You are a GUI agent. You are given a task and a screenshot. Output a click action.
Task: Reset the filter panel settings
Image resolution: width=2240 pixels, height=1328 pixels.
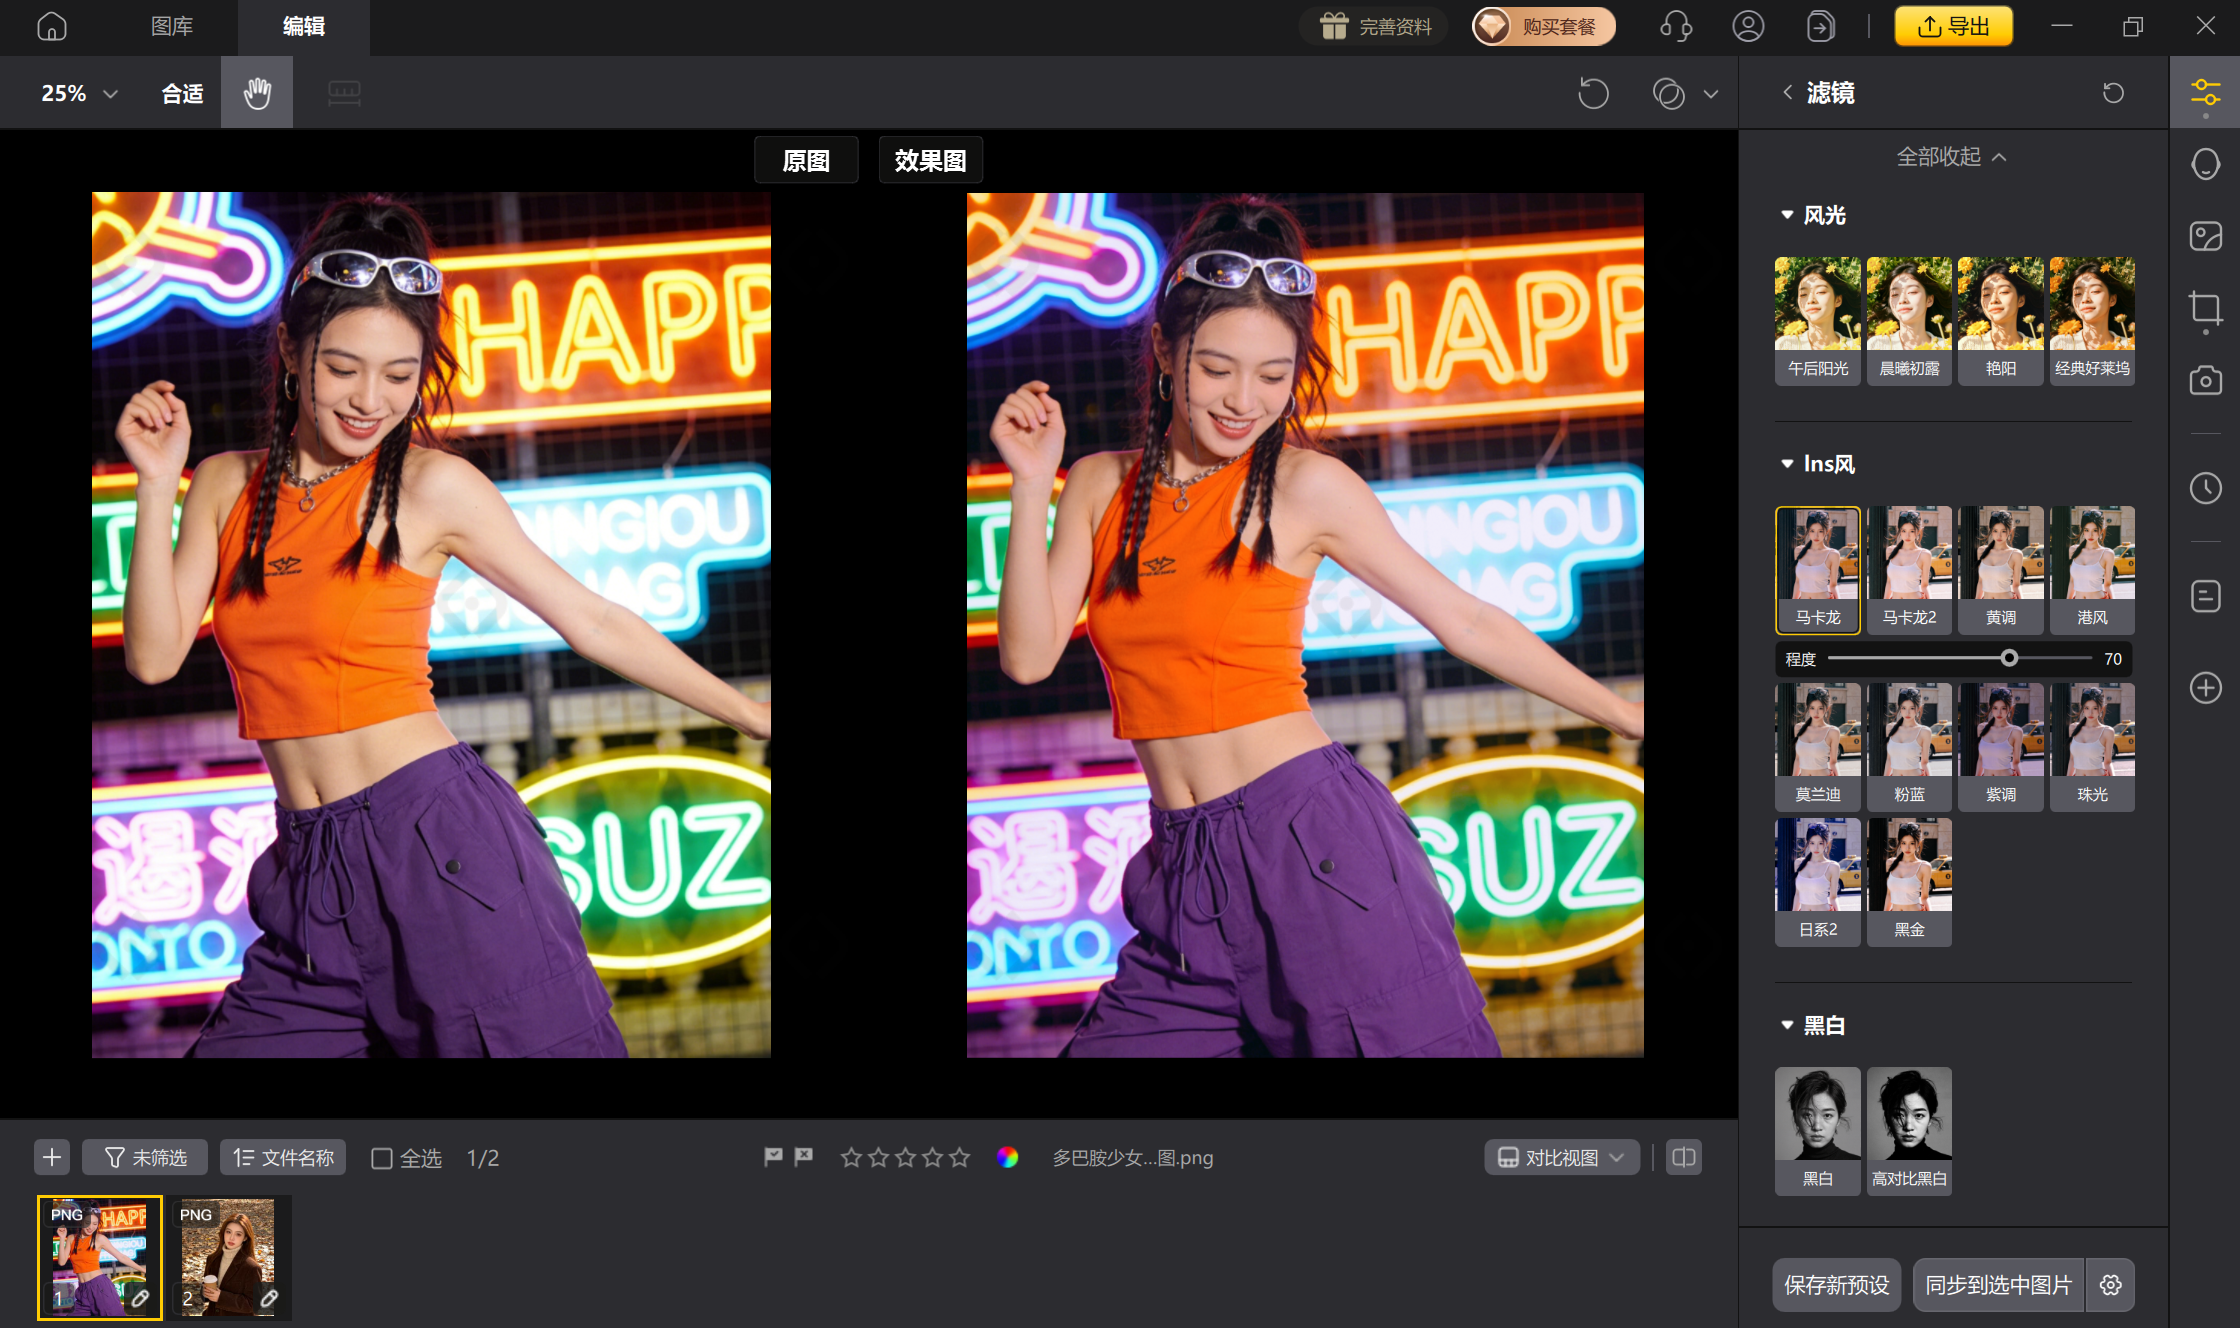(x=2113, y=93)
